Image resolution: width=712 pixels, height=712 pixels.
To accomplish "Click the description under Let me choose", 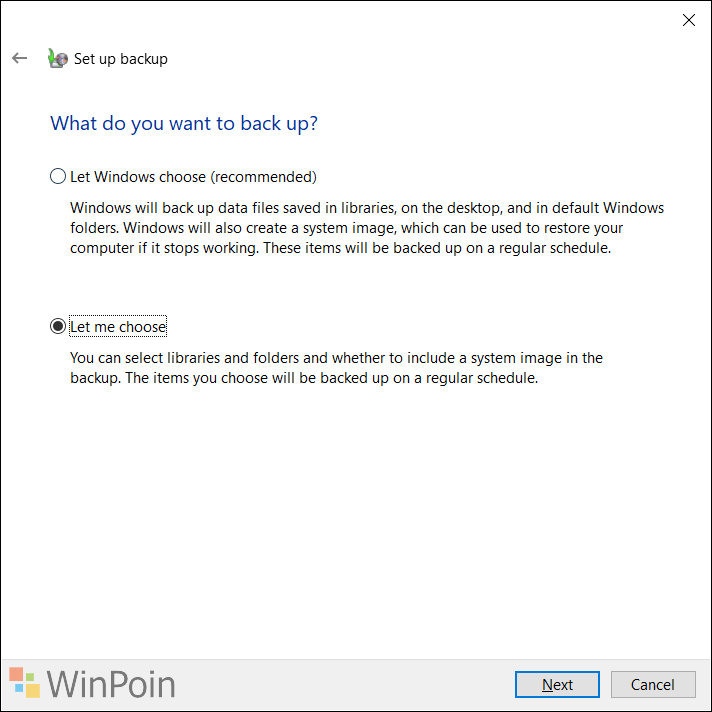I will pos(336,368).
